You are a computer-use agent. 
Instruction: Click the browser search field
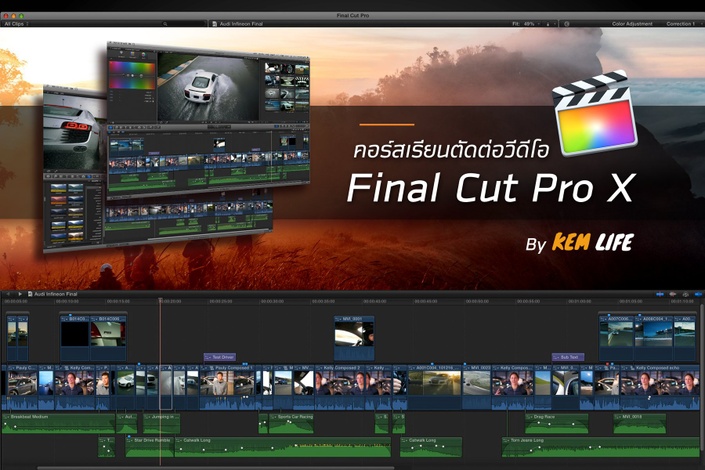click(183, 23)
